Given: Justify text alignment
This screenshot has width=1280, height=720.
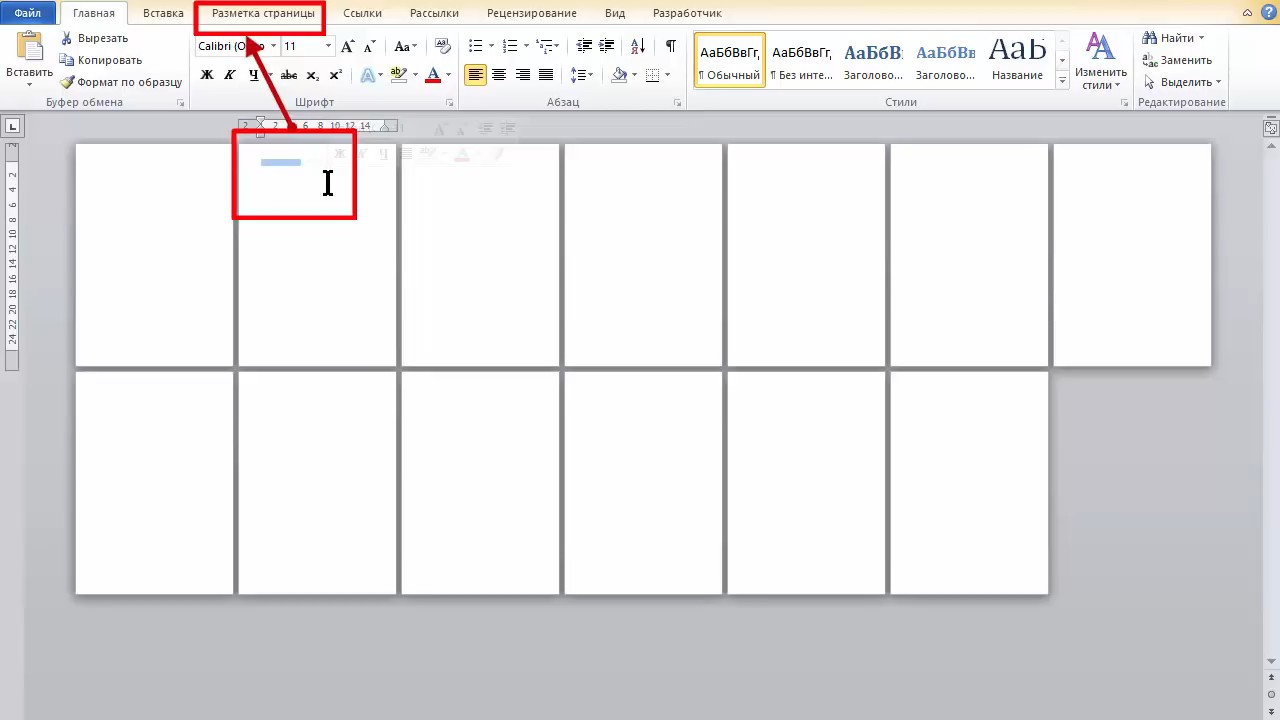Looking at the screenshot, I should pos(546,75).
